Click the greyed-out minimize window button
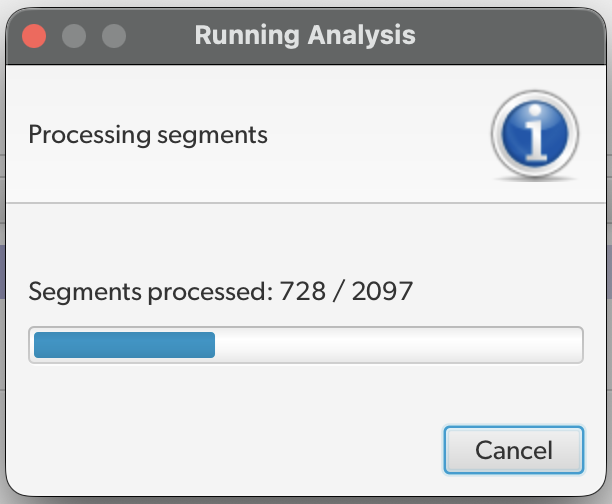Screen dimensions: 612x504 pyautogui.click(x=74, y=36)
